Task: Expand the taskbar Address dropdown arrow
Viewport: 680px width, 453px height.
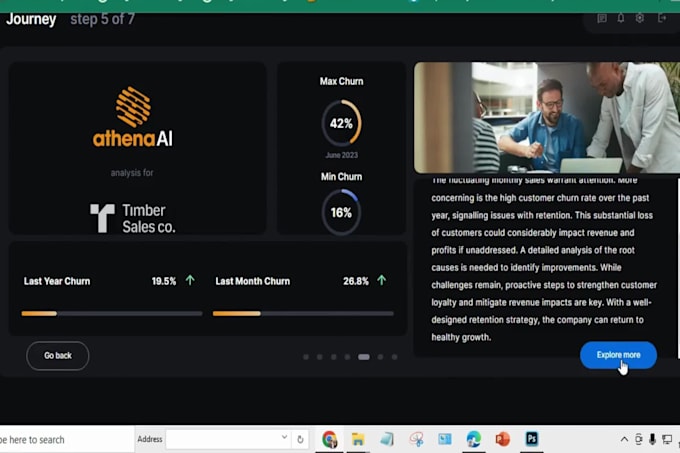Action: (x=284, y=437)
